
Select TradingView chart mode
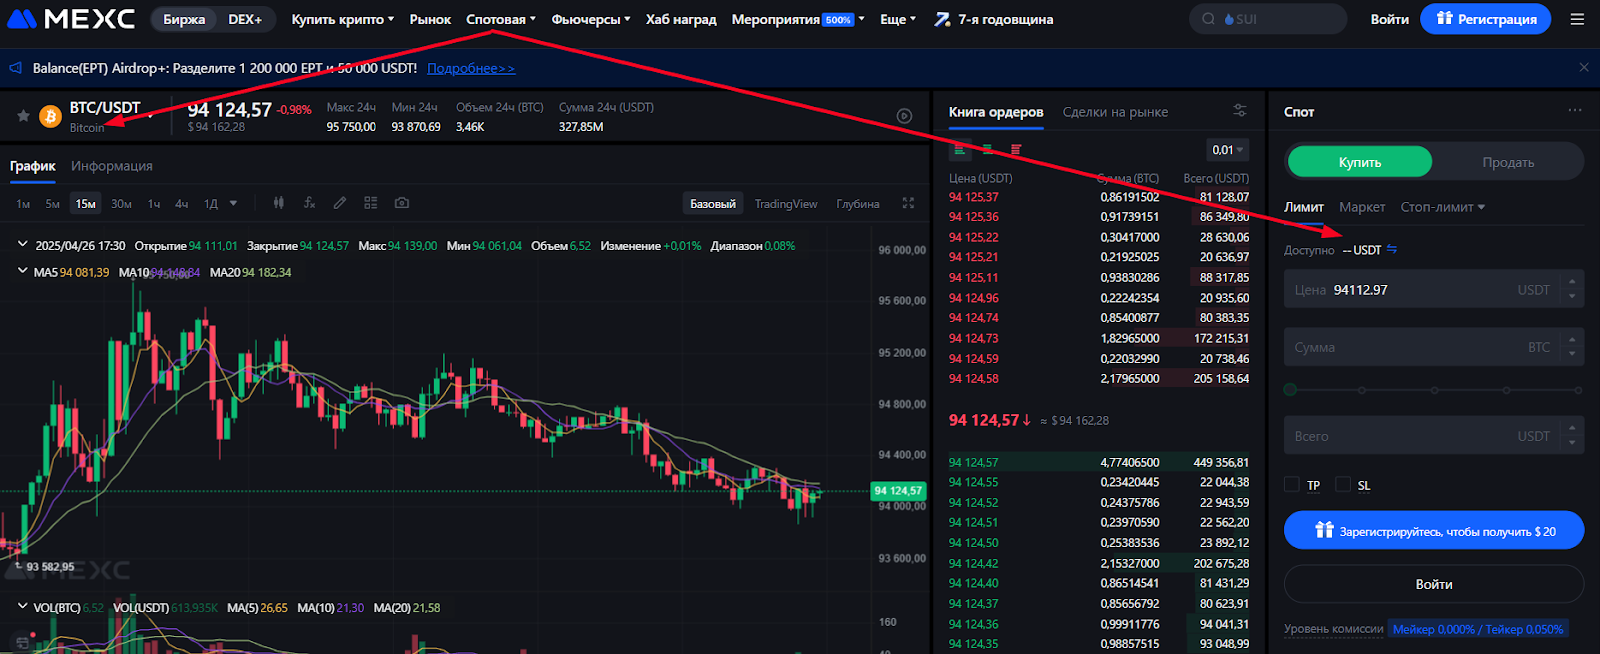tap(786, 203)
